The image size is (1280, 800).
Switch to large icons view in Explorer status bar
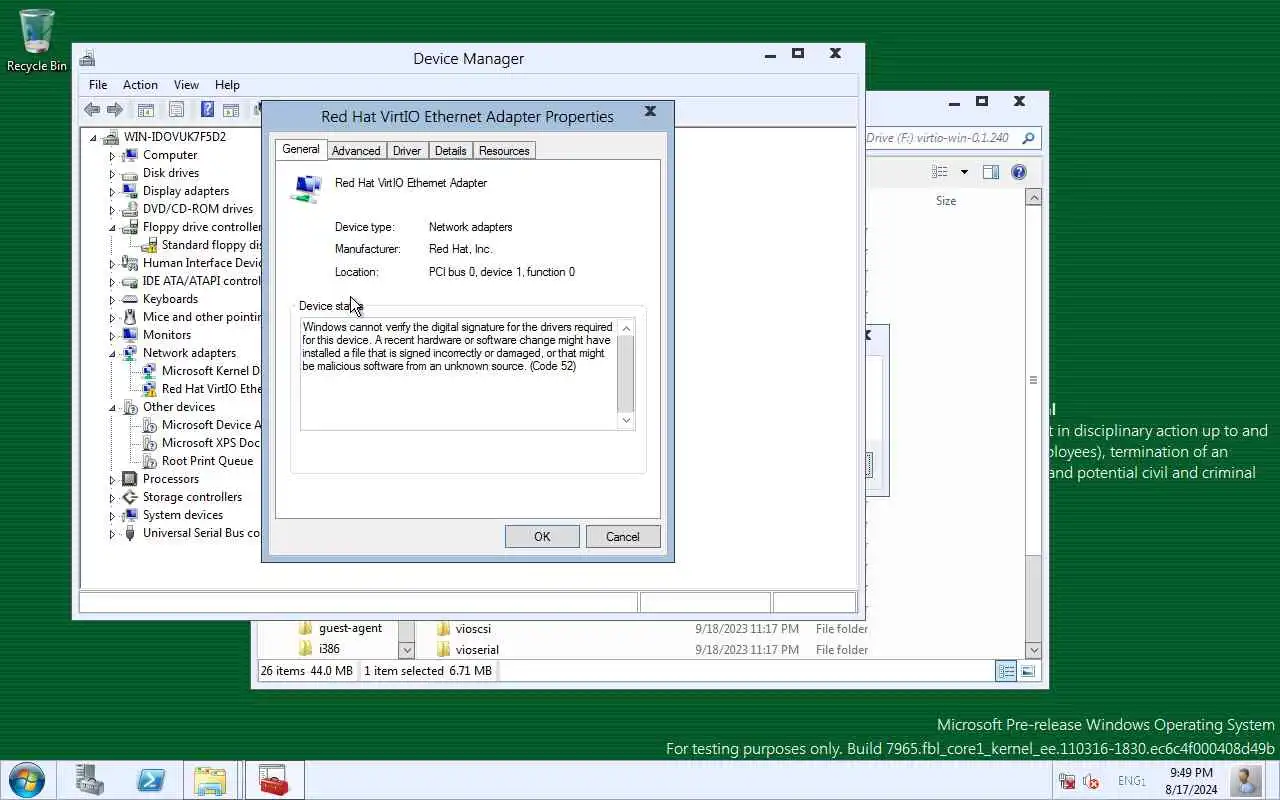click(x=1028, y=671)
